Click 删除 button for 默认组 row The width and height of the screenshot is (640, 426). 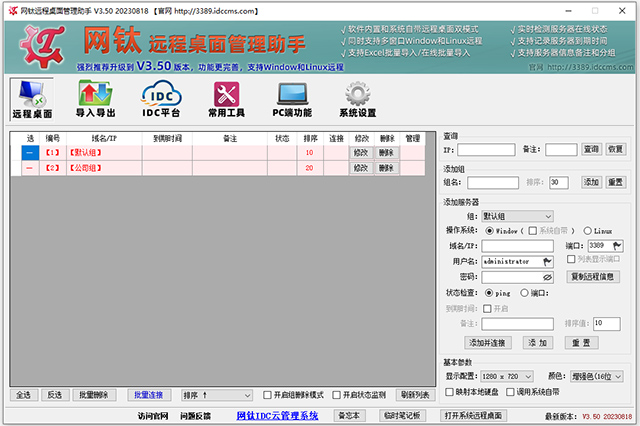[x=386, y=153]
